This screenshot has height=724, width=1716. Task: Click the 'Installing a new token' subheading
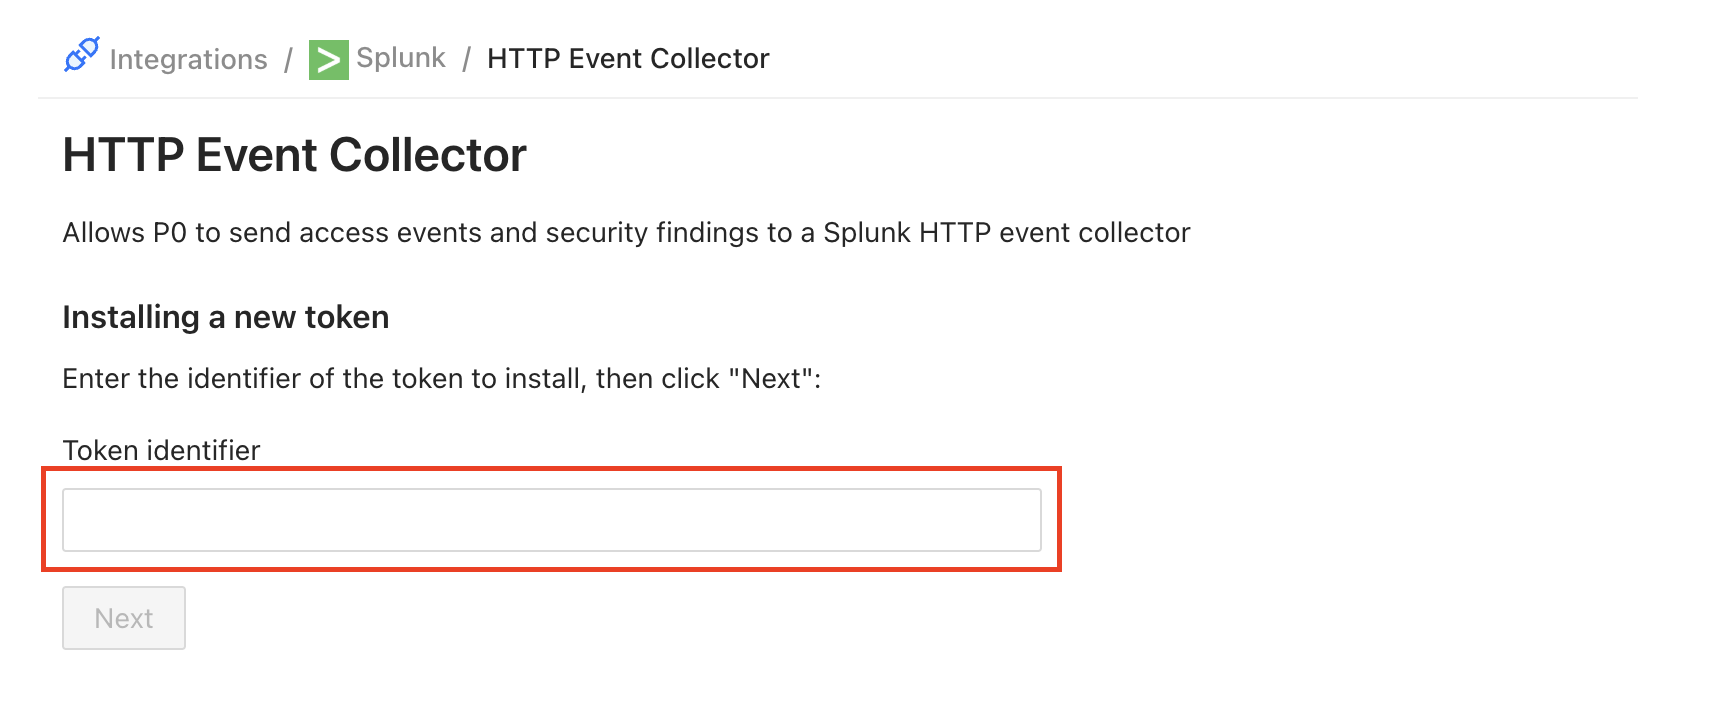click(x=225, y=317)
